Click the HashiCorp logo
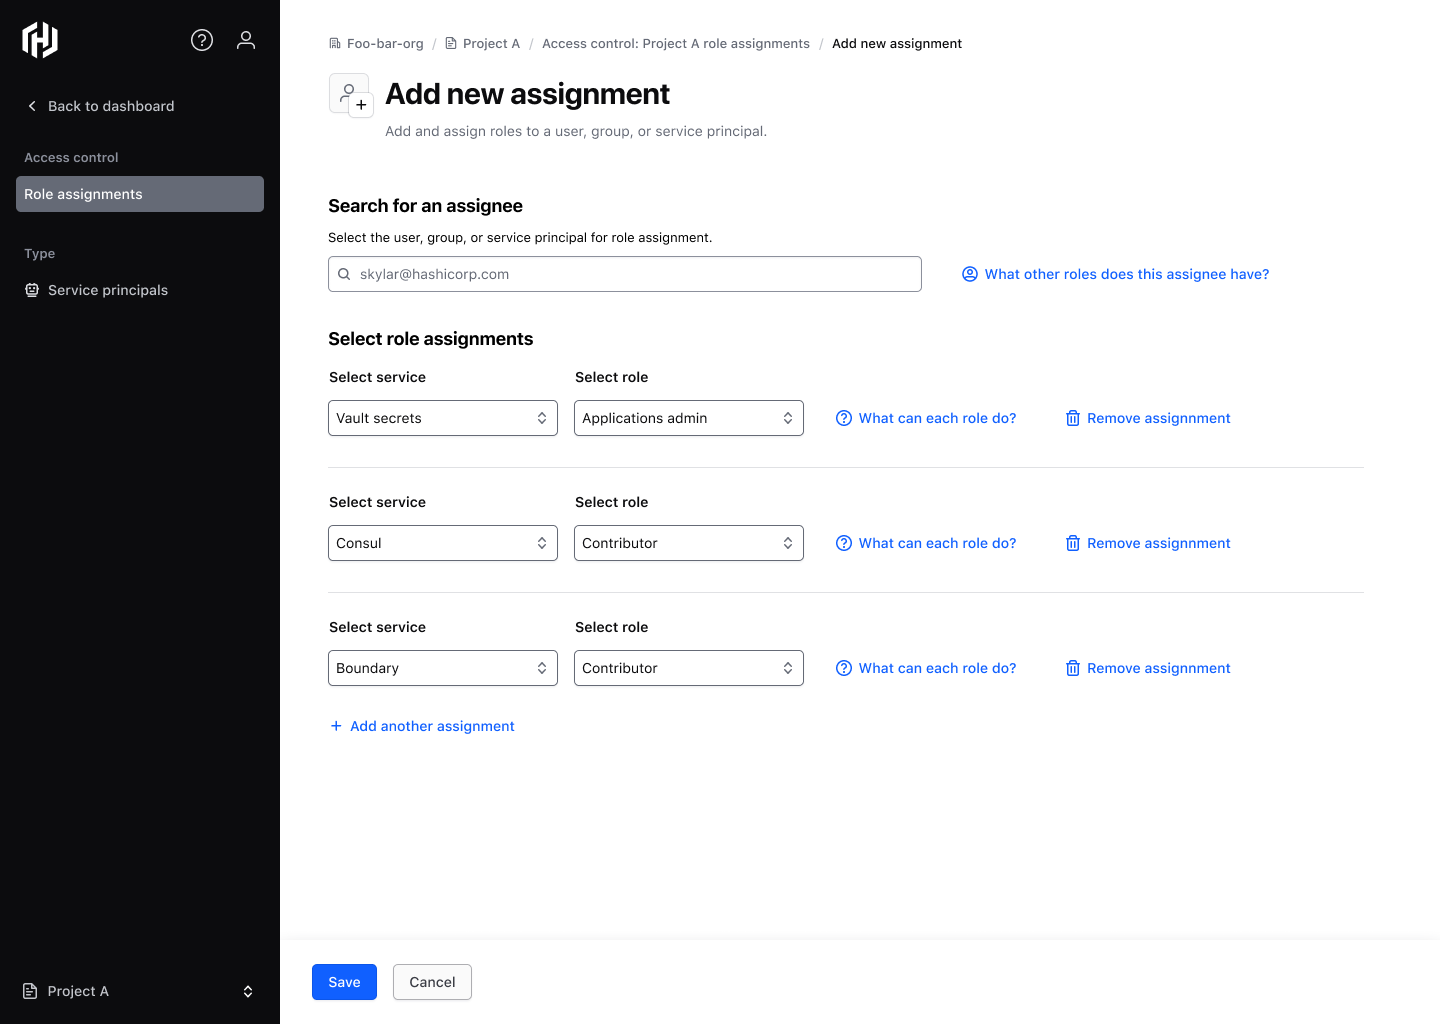This screenshot has height=1024, width=1440. 40,40
